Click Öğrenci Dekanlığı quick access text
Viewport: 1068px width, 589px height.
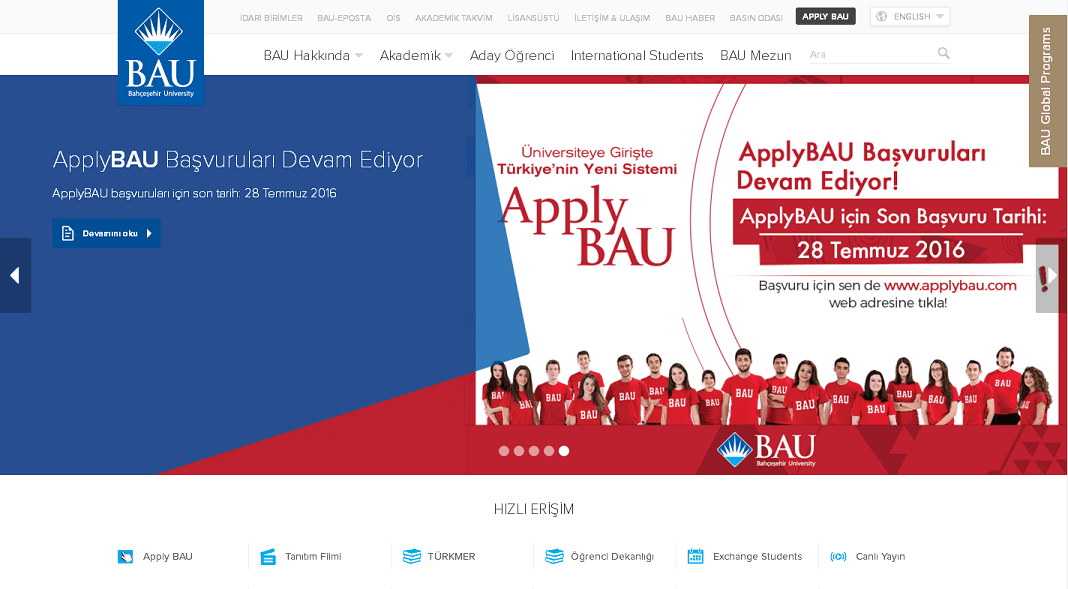612,556
